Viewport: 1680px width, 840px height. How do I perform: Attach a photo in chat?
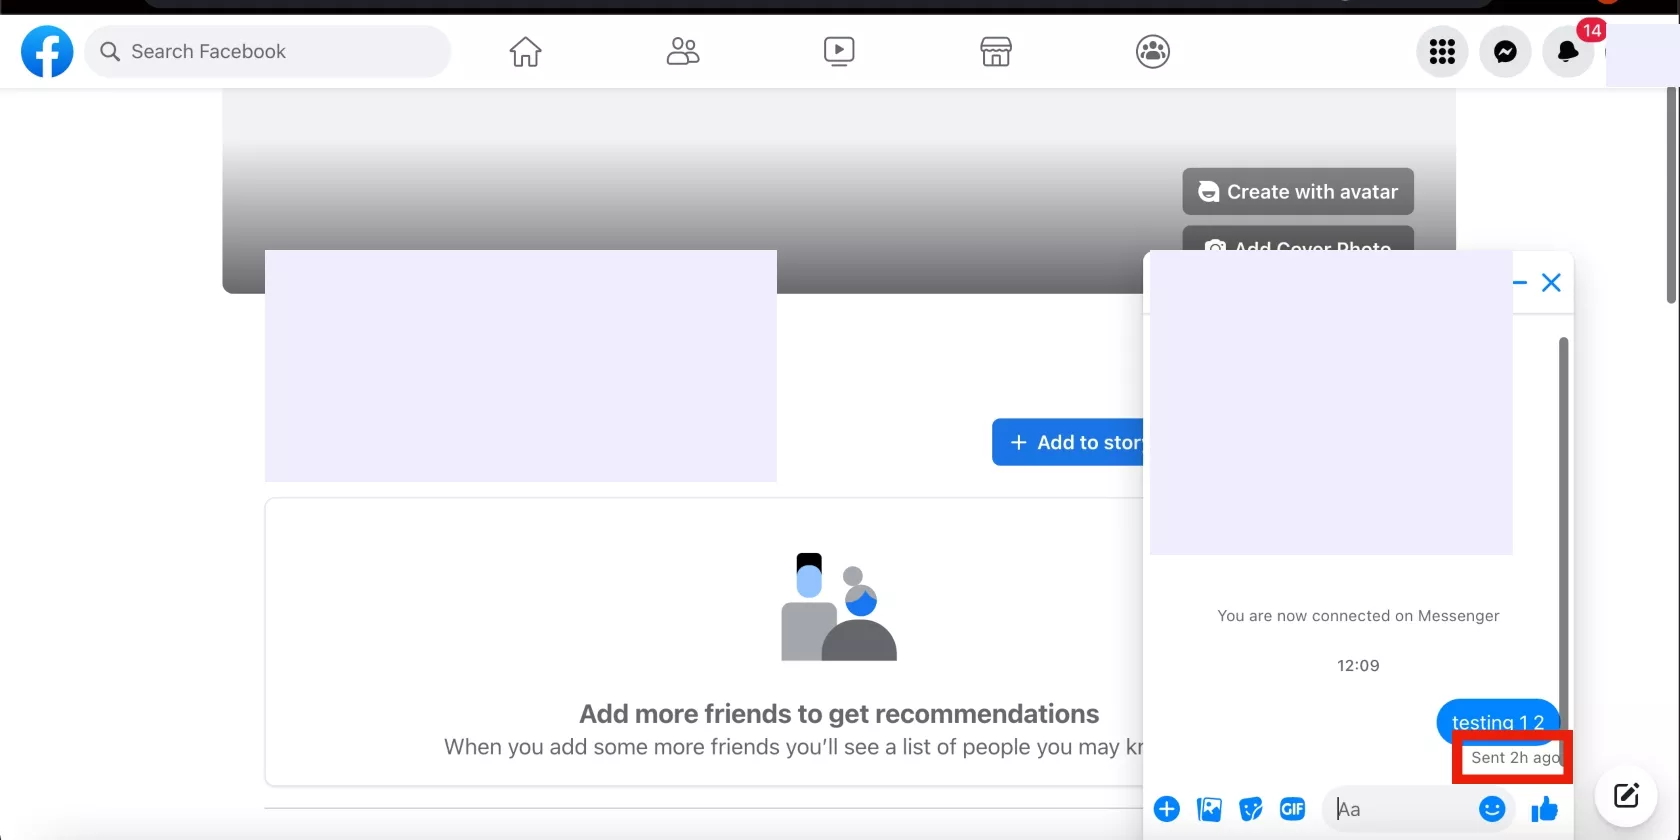pyautogui.click(x=1209, y=809)
